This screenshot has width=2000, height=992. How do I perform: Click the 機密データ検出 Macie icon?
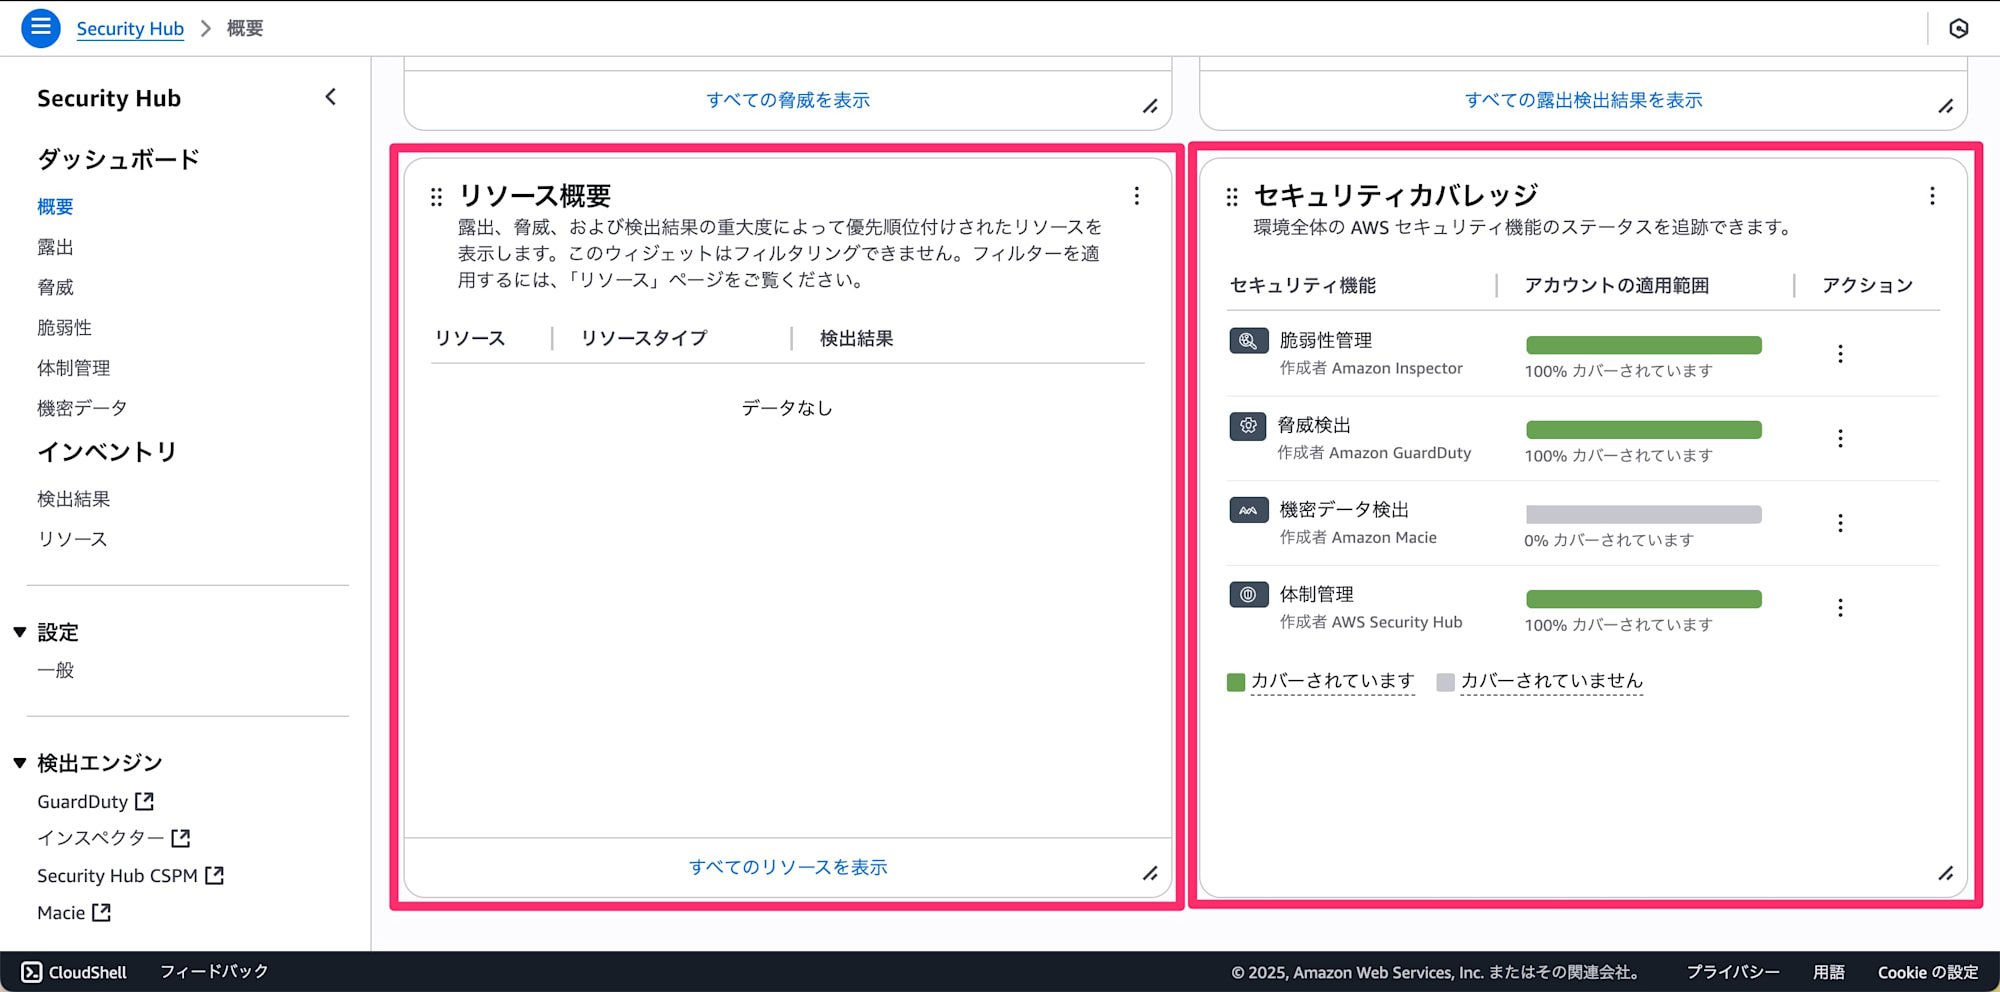tap(1248, 510)
